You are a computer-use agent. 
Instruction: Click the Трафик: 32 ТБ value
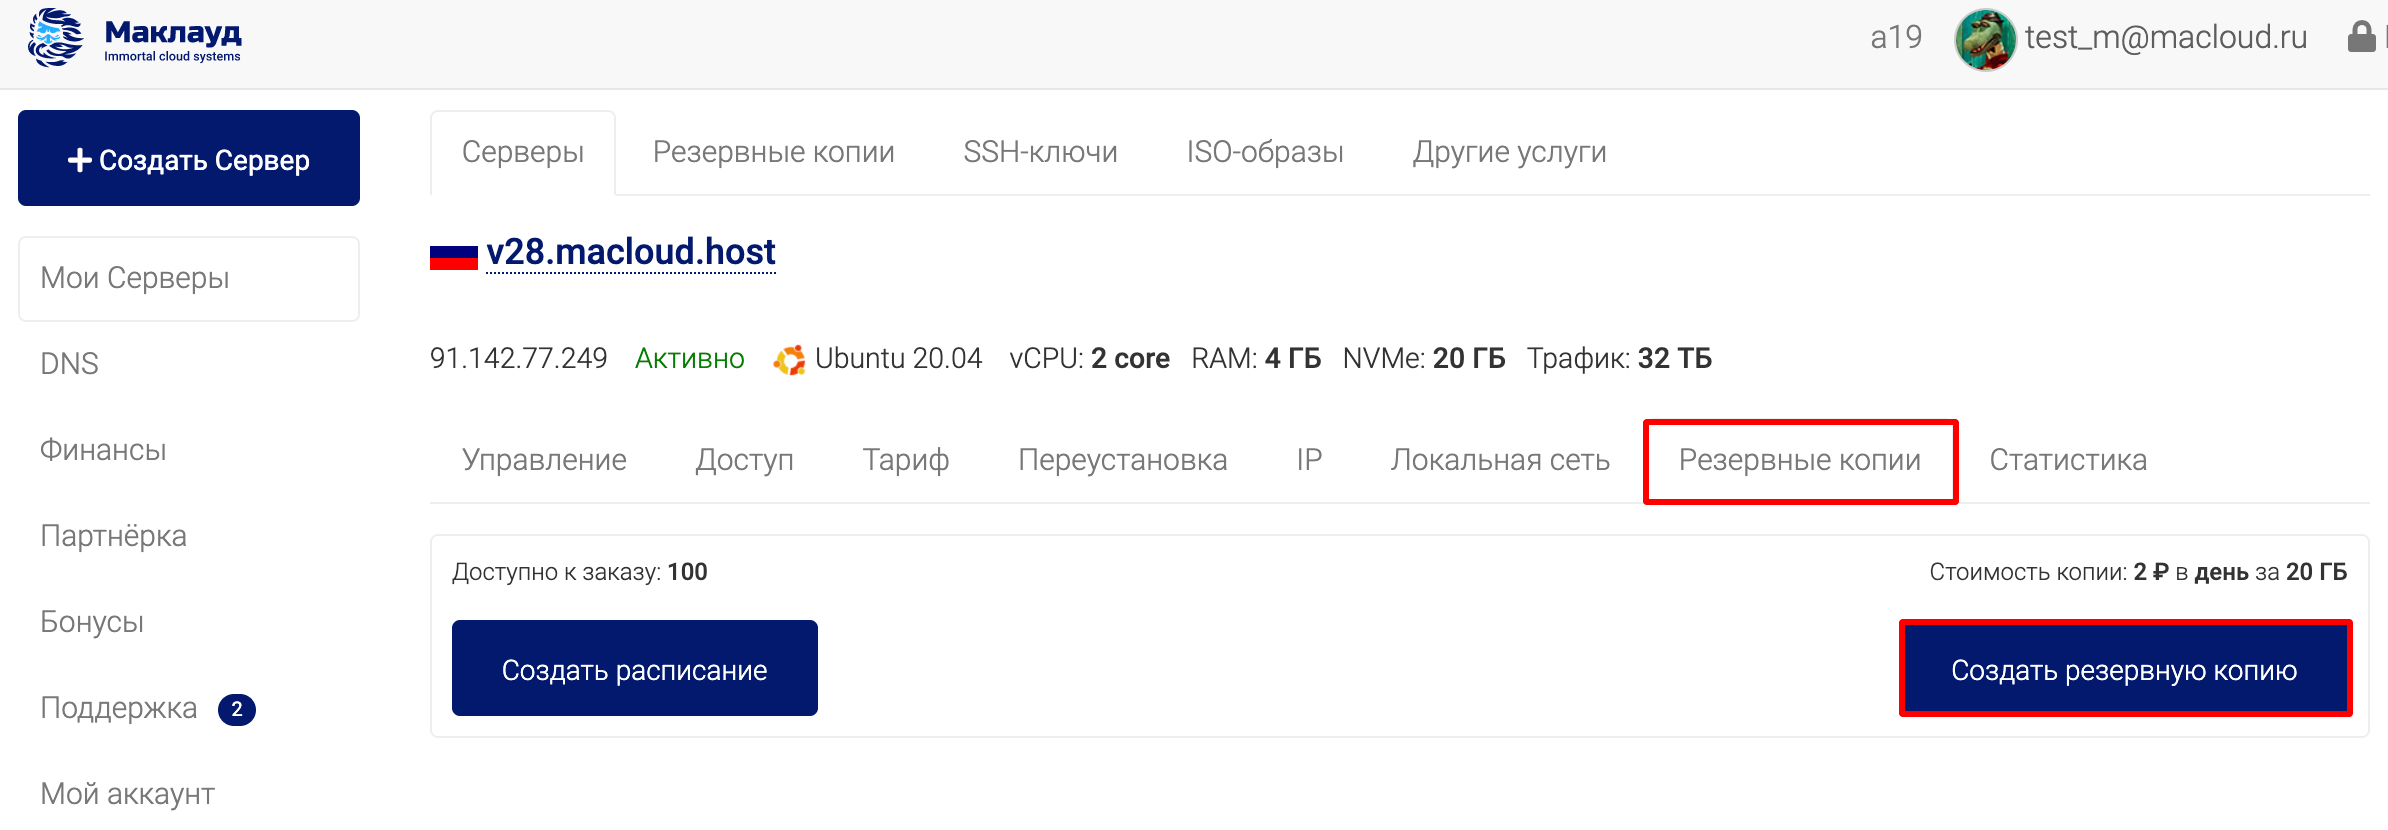1619,358
